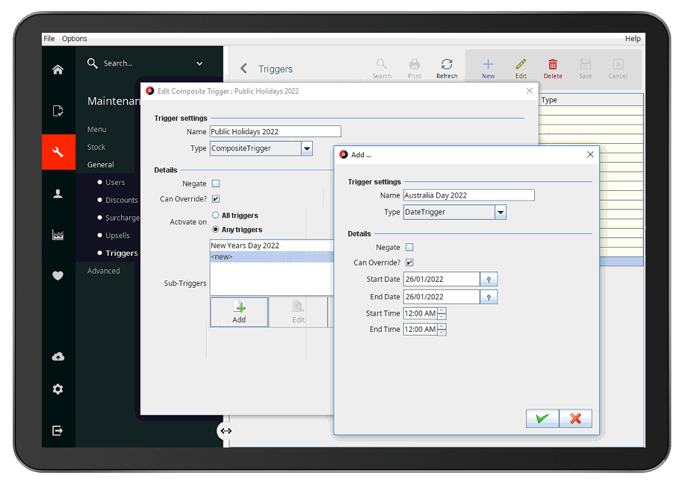Open the user profile sidebar icon
This screenshot has width=688, height=490.
point(57,193)
